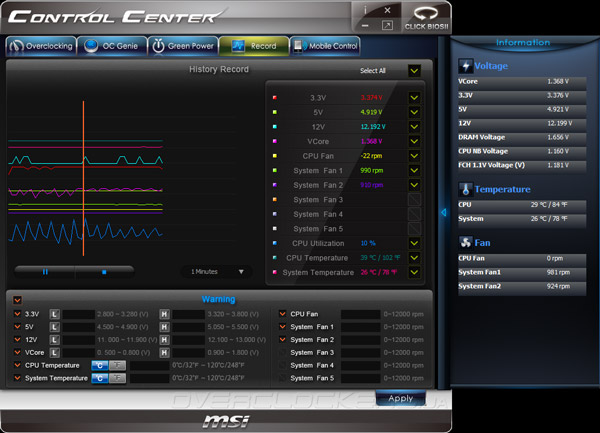The width and height of the screenshot is (600, 433).
Task: Click the System Fan 2 rpm input field
Action: click(x=360, y=340)
